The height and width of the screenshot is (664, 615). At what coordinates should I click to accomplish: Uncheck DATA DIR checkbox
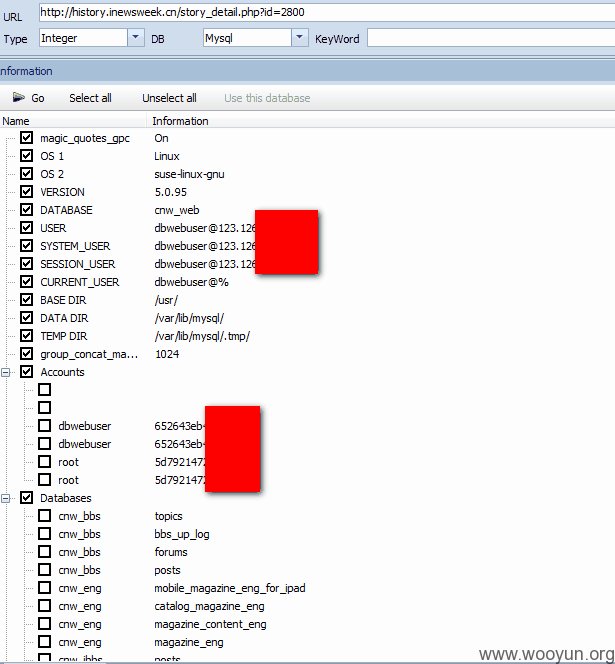(x=27, y=318)
